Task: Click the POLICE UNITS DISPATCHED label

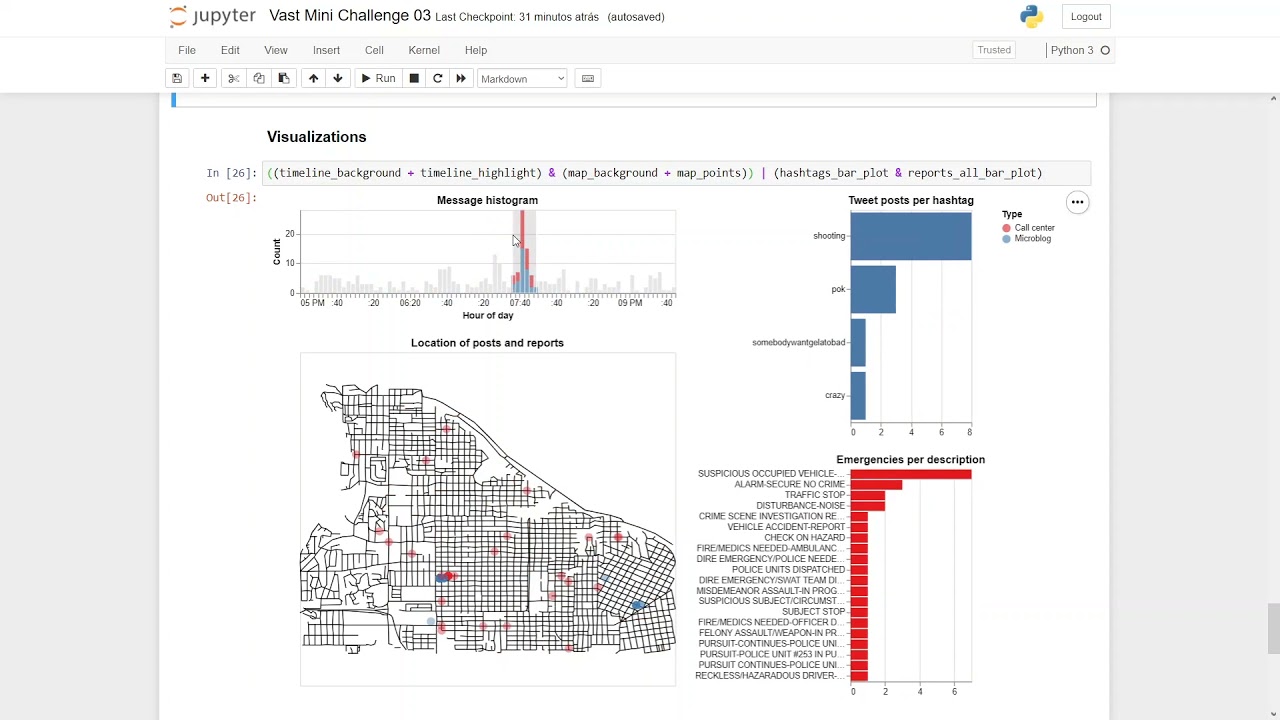Action: click(x=788, y=570)
